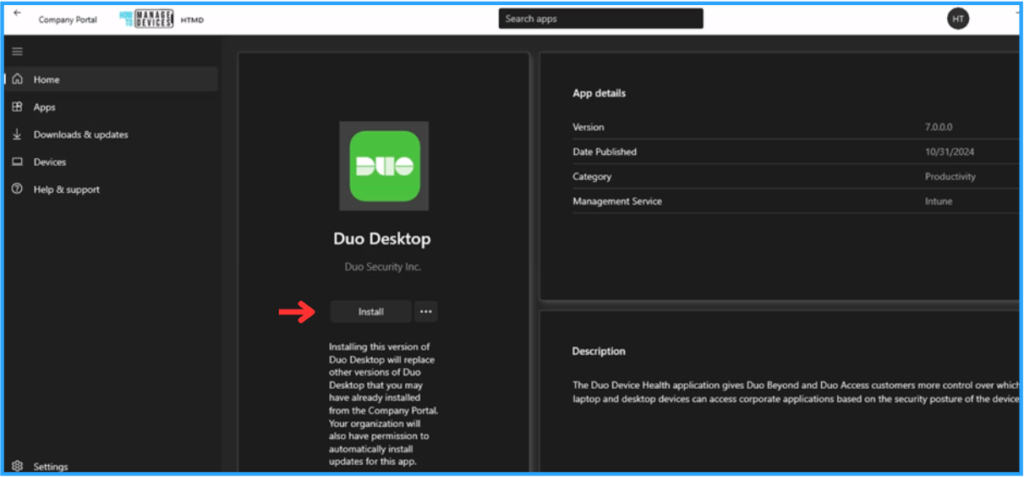
Task: Click the Management Service label
Action: click(617, 201)
